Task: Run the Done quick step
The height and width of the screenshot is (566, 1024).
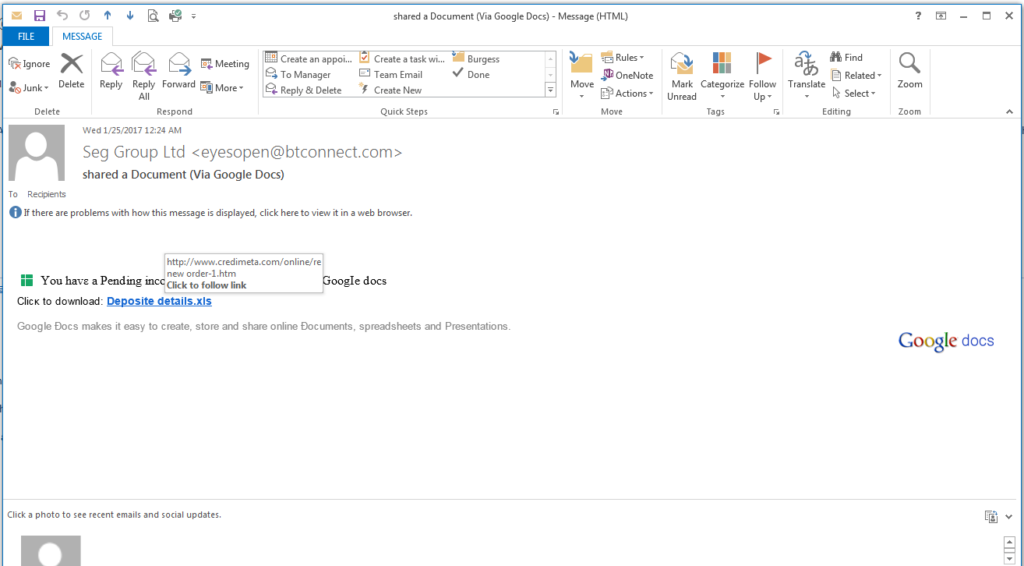Action: pos(471,74)
